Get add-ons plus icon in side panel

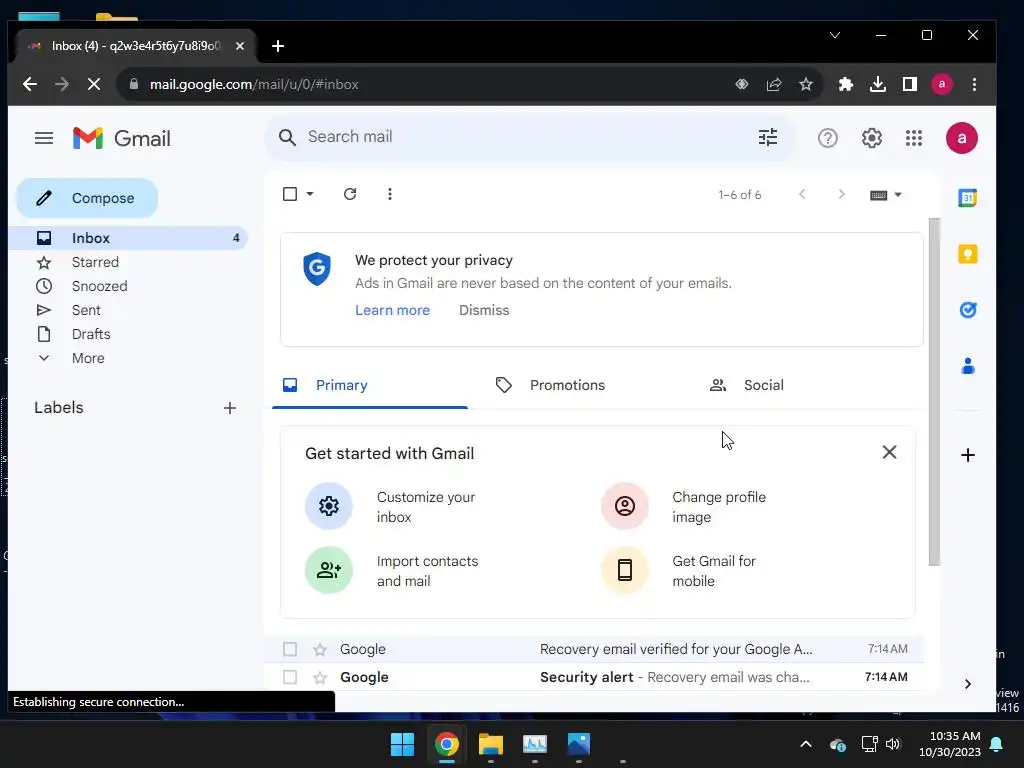pos(968,455)
